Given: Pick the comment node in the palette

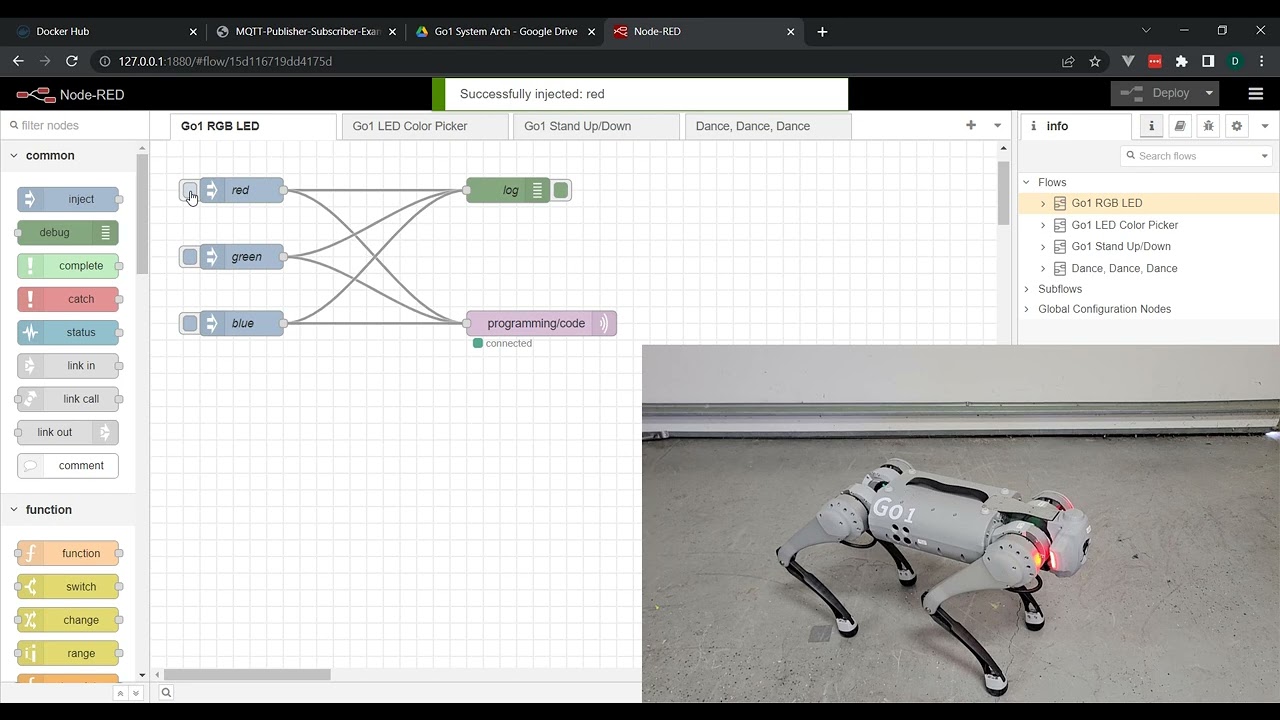Looking at the screenshot, I should (x=68, y=465).
